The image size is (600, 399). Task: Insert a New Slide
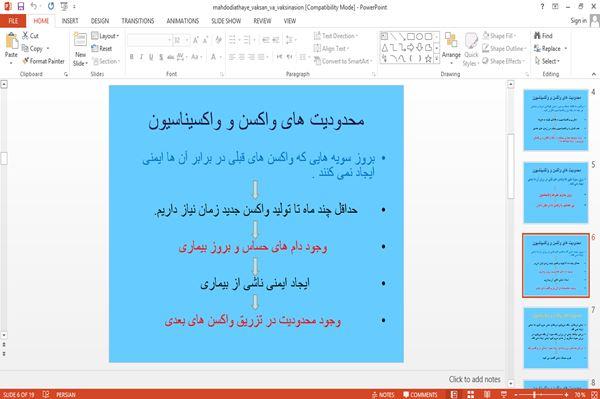tap(80, 50)
